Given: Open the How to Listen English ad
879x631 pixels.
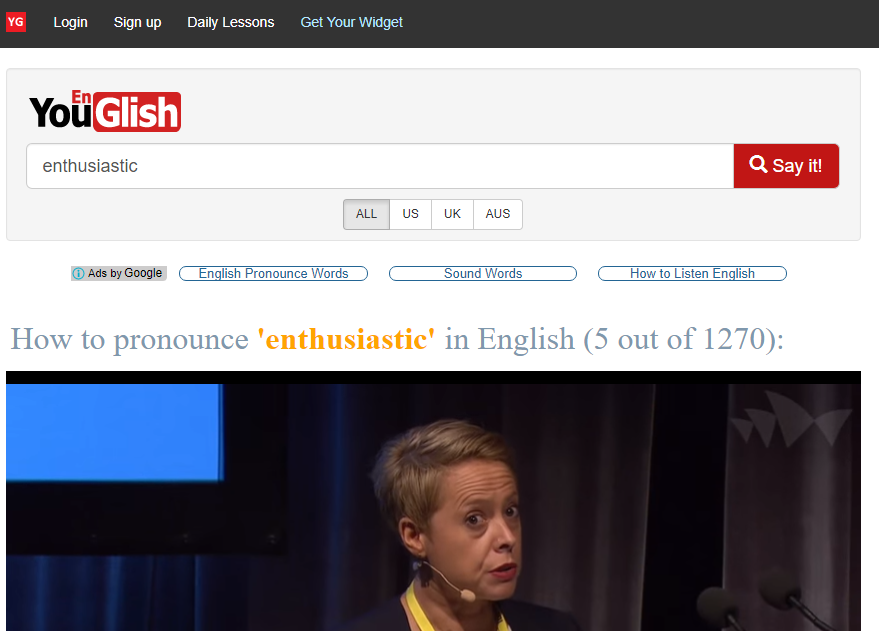Looking at the screenshot, I should coord(692,273).
